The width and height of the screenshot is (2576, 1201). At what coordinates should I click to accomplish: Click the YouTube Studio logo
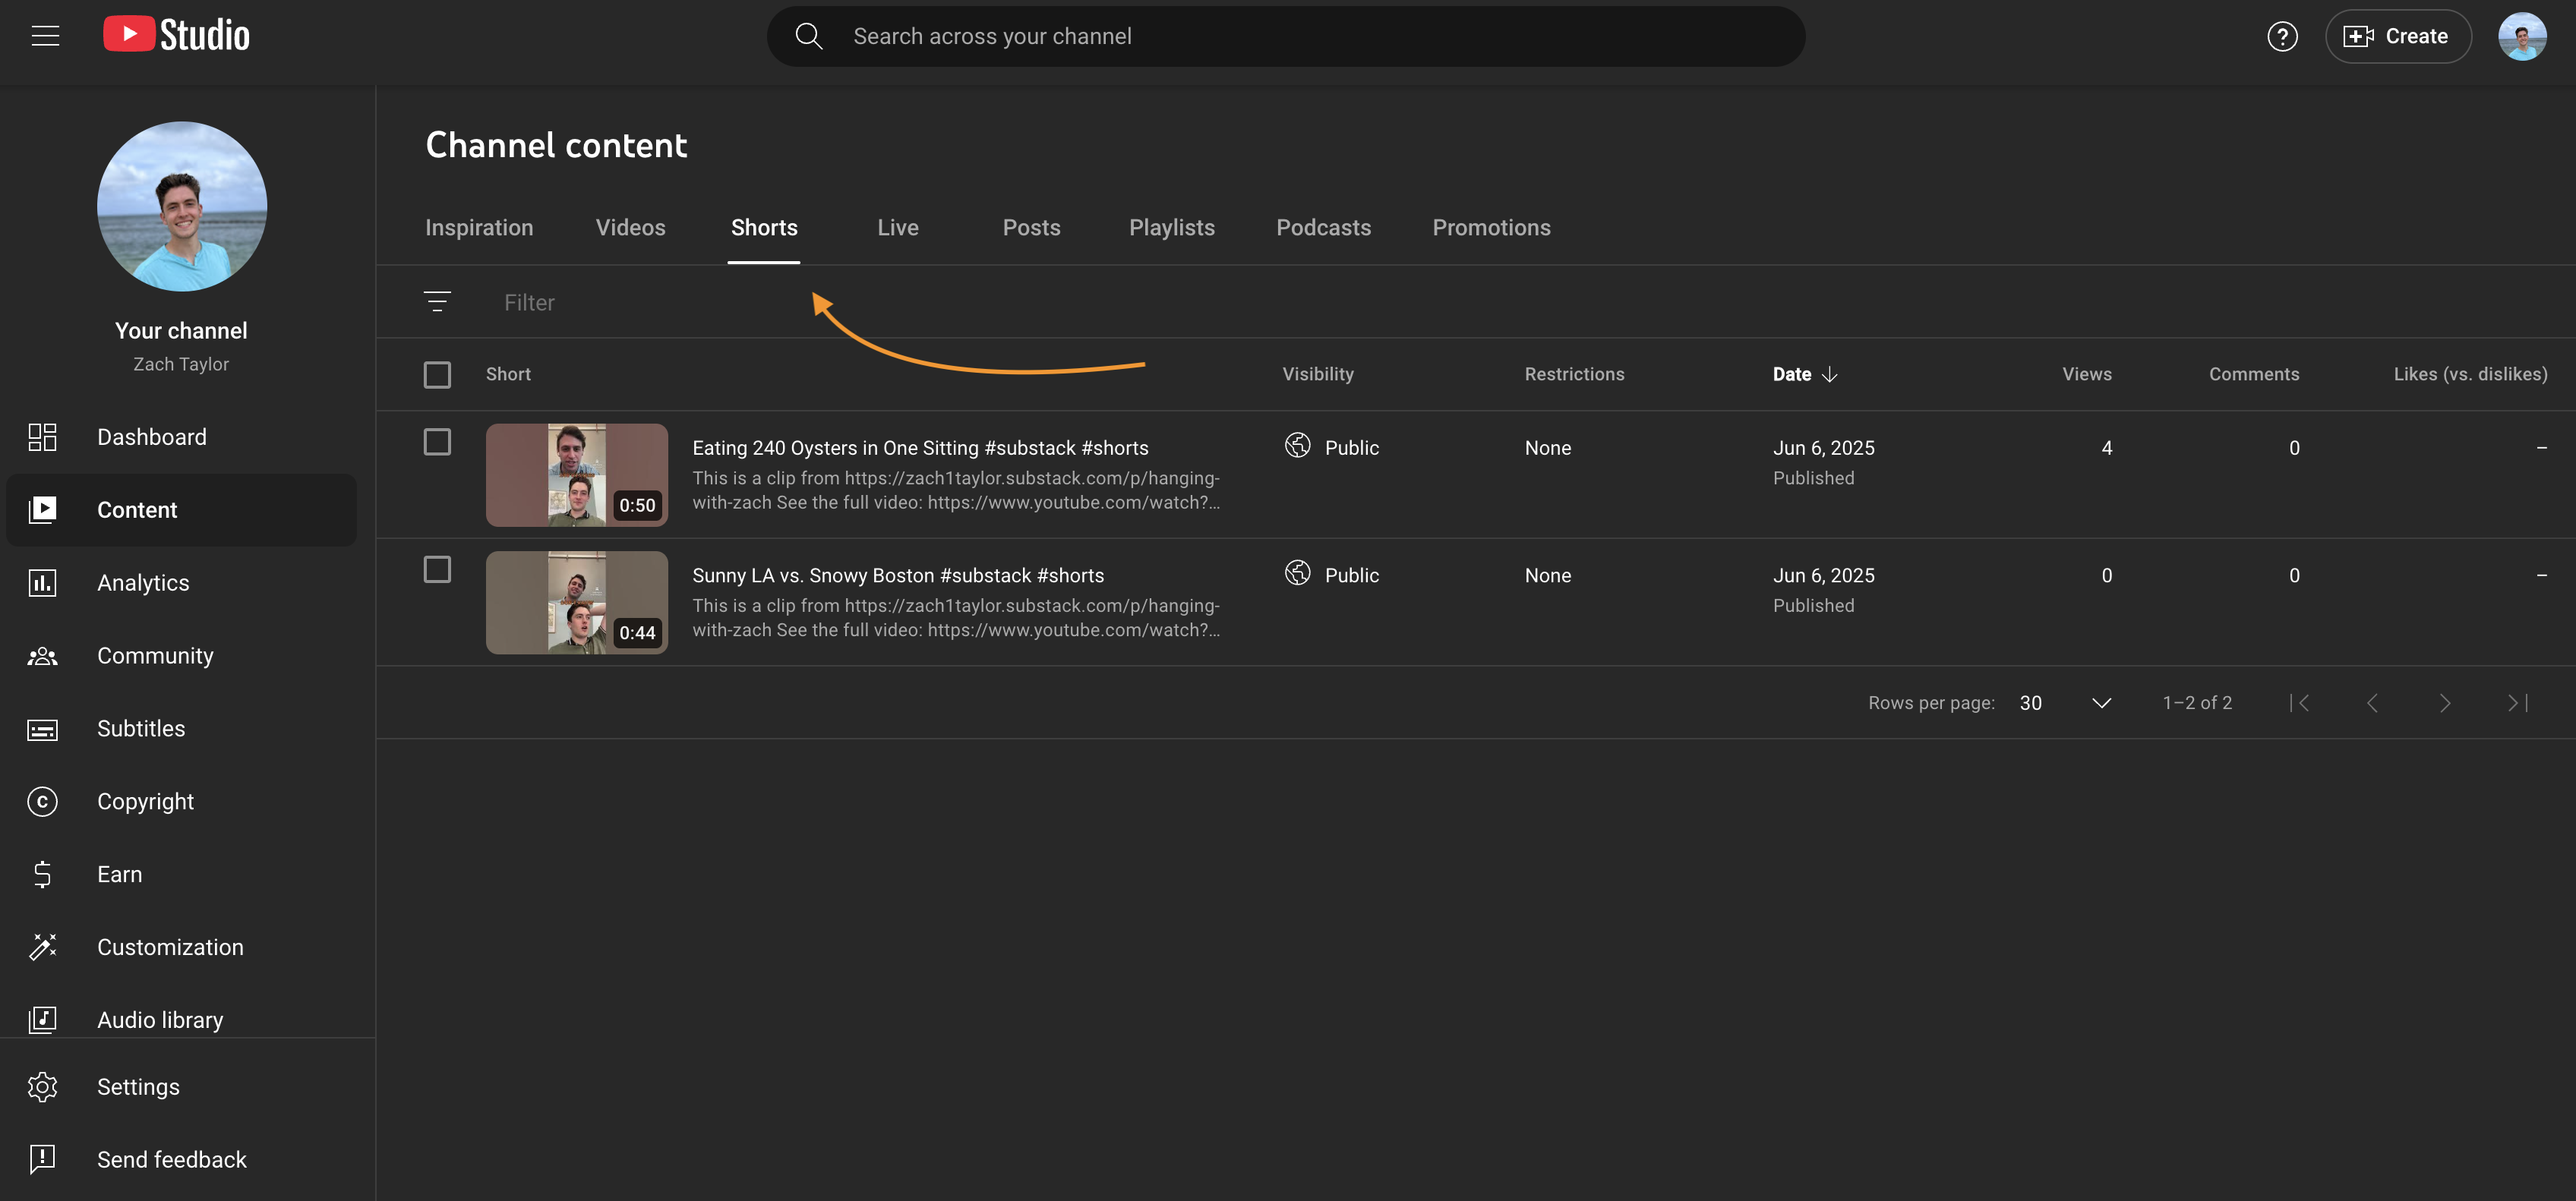click(176, 35)
